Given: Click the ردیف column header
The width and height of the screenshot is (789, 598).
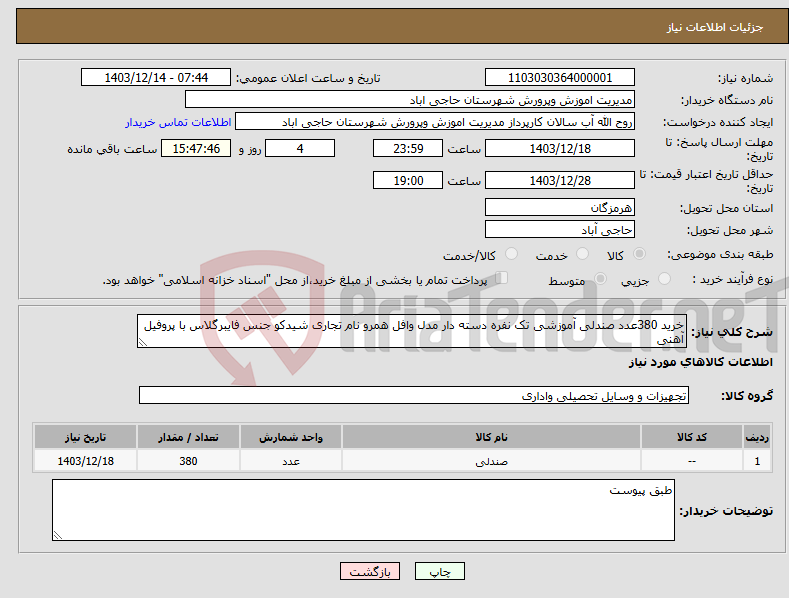Looking at the screenshot, I should tap(757, 437).
